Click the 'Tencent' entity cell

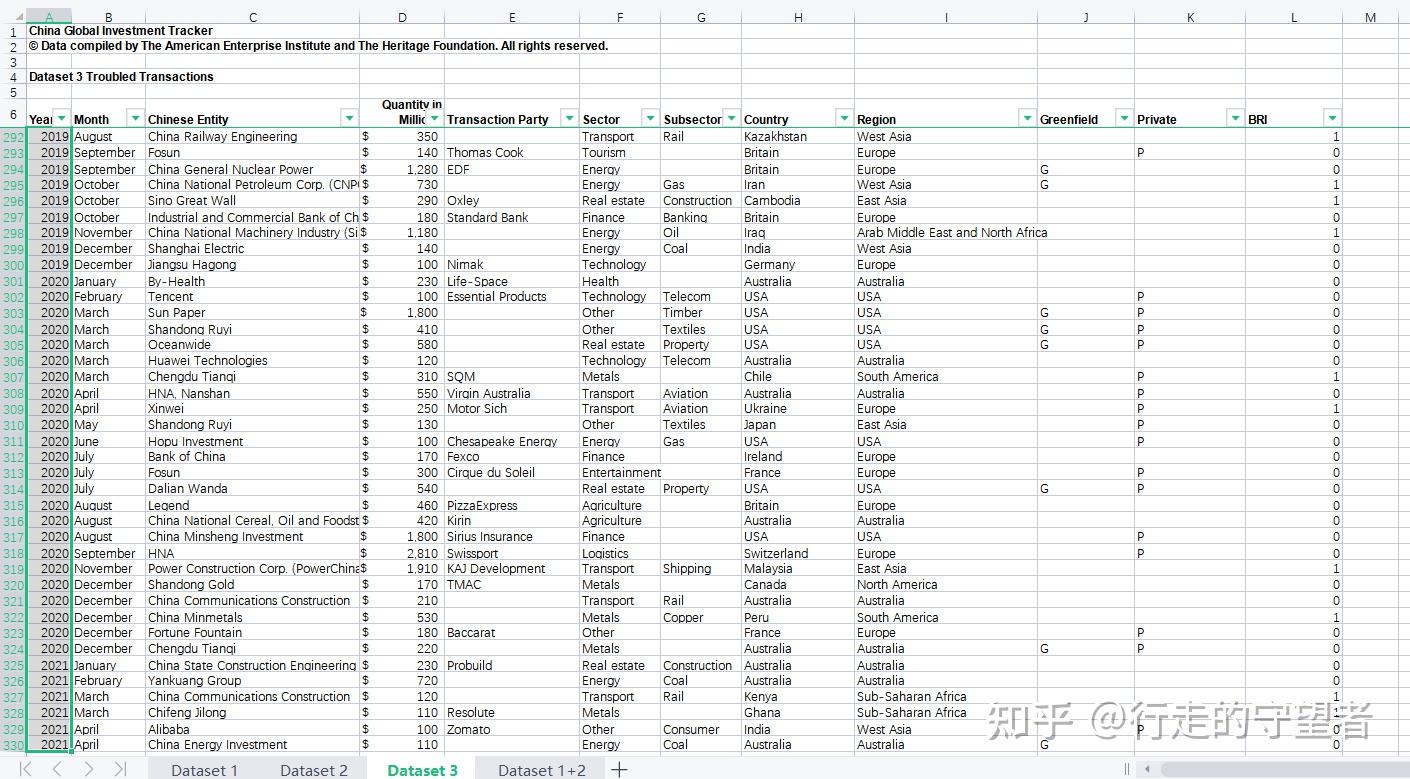tap(253, 297)
